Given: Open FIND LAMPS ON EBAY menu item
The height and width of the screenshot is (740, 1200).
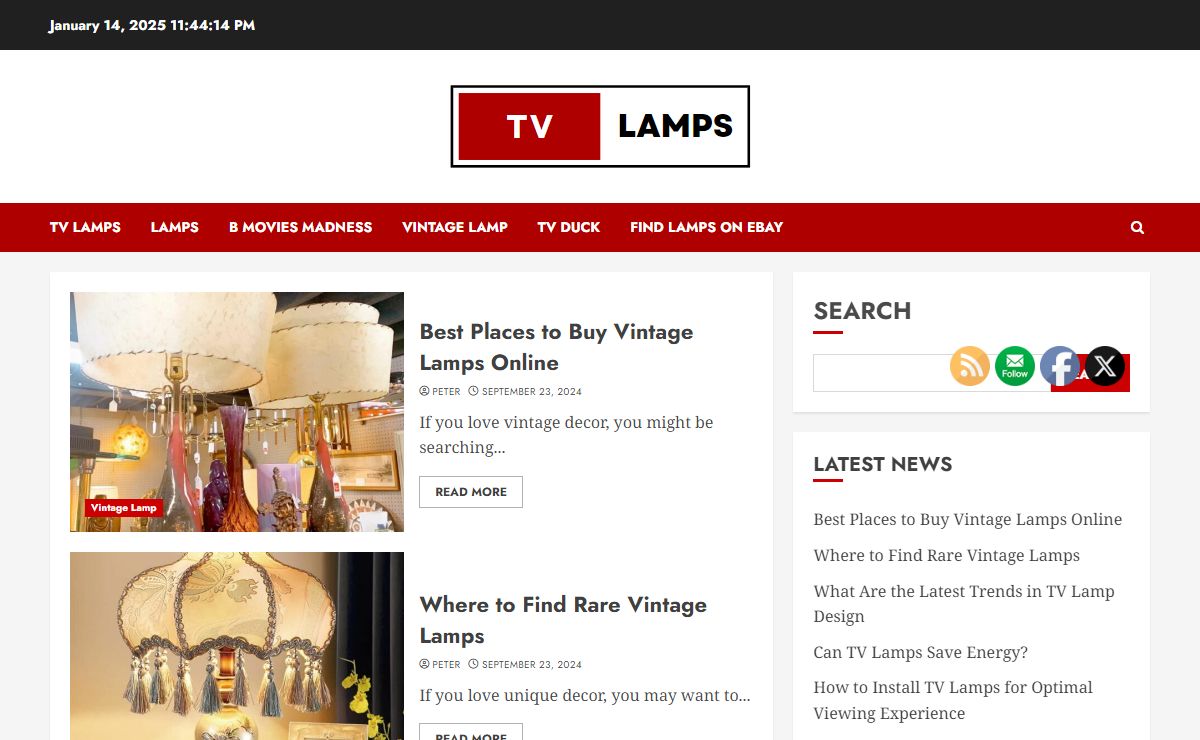Looking at the screenshot, I should [706, 227].
